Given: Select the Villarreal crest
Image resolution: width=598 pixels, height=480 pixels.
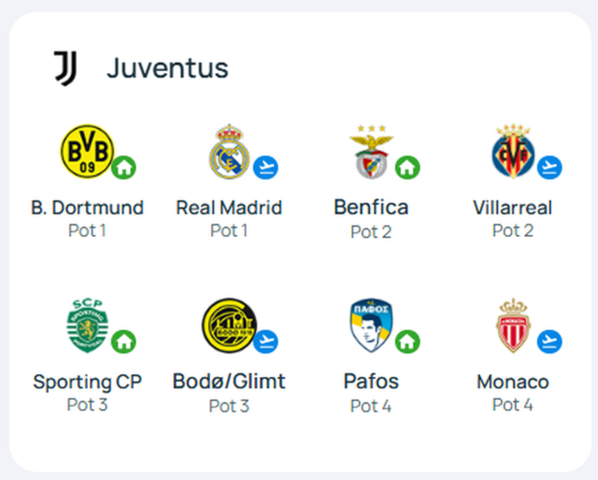Looking at the screenshot, I should click(x=513, y=151).
